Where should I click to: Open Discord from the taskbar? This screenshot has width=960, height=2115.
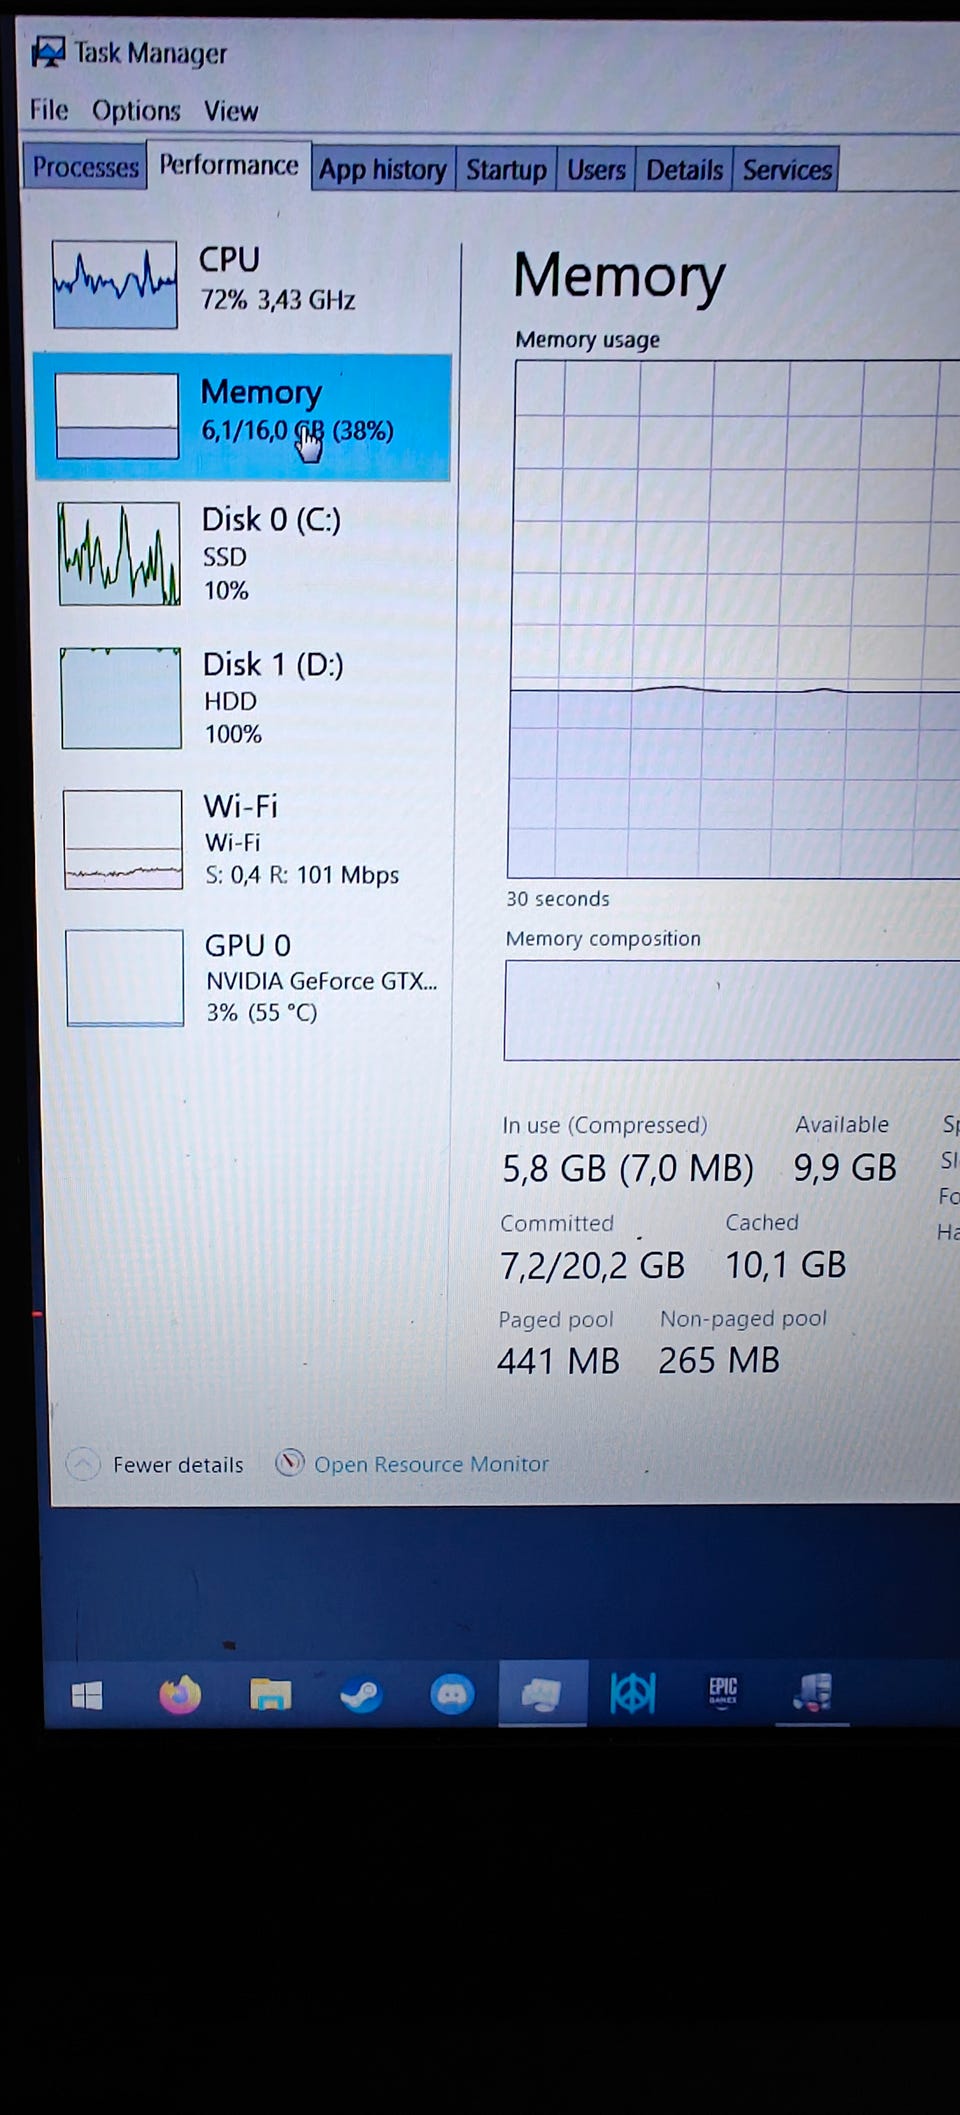452,1695
